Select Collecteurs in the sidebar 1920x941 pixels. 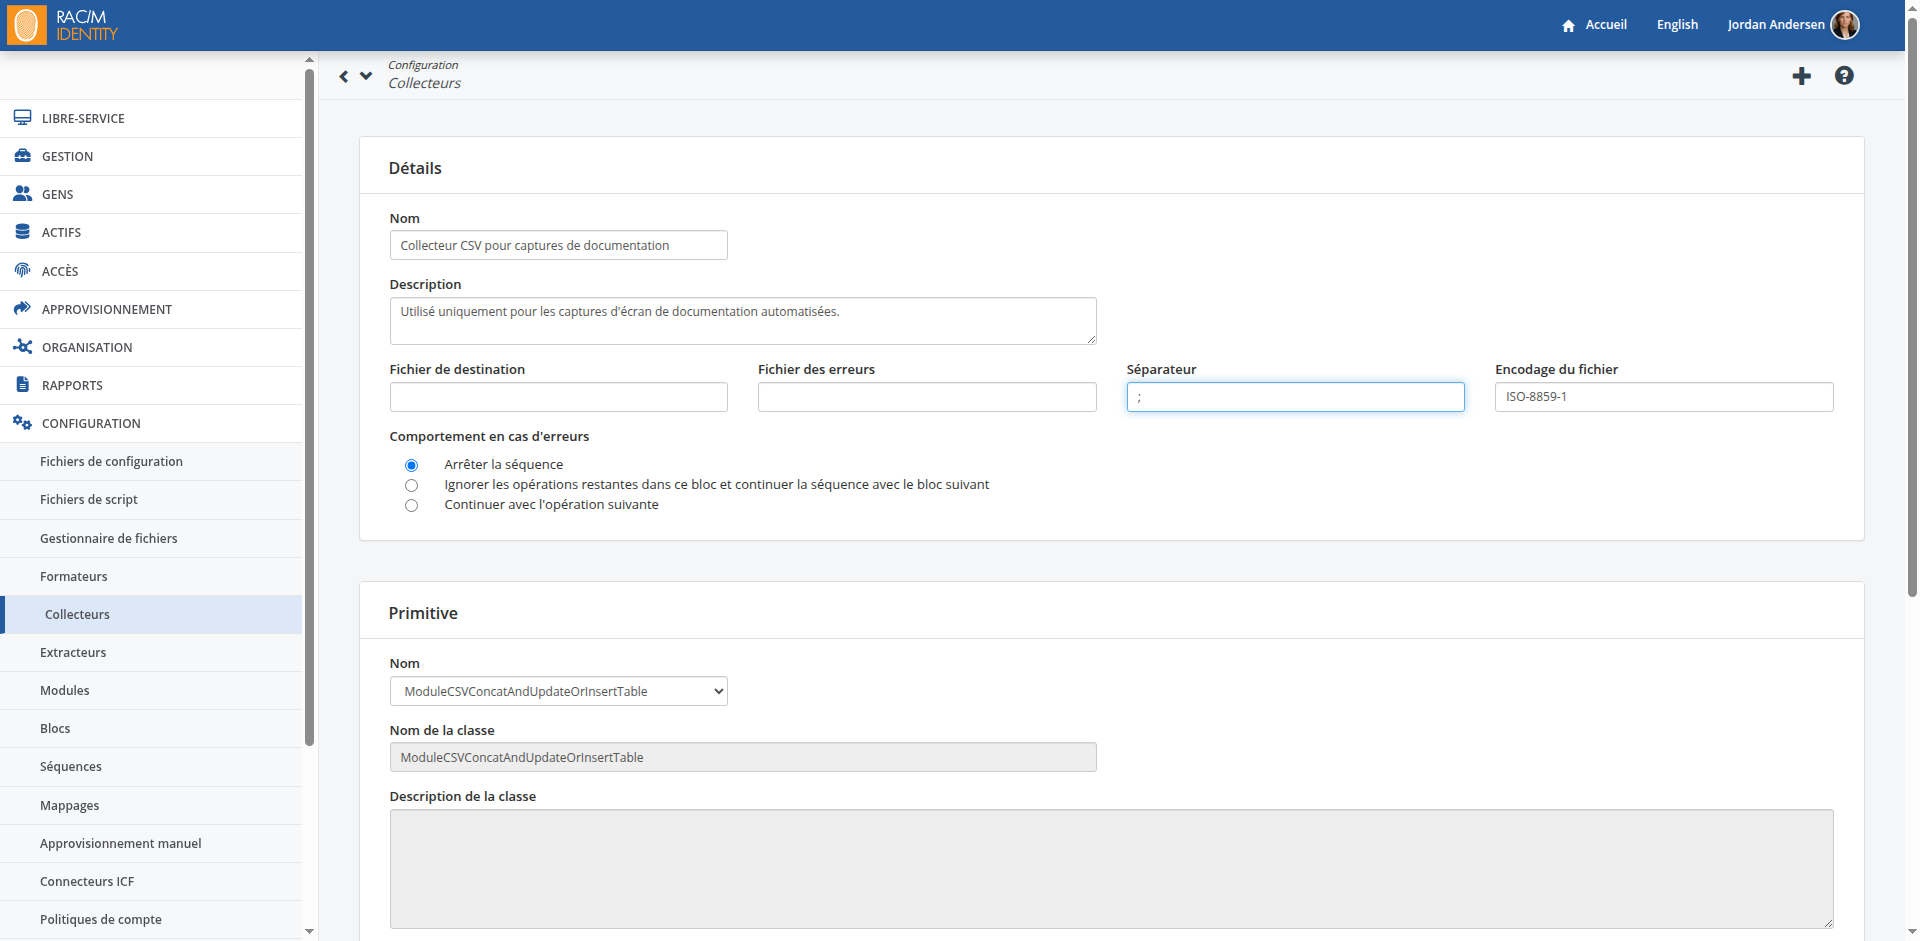(x=151, y=614)
